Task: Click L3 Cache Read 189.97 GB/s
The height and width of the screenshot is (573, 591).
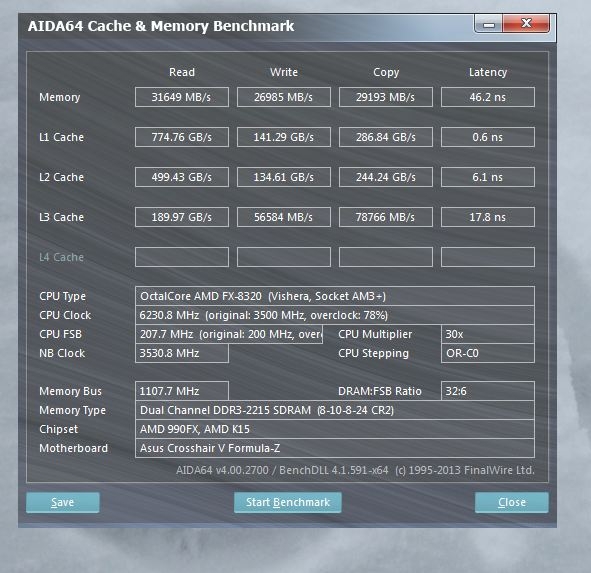Action: [x=182, y=217]
